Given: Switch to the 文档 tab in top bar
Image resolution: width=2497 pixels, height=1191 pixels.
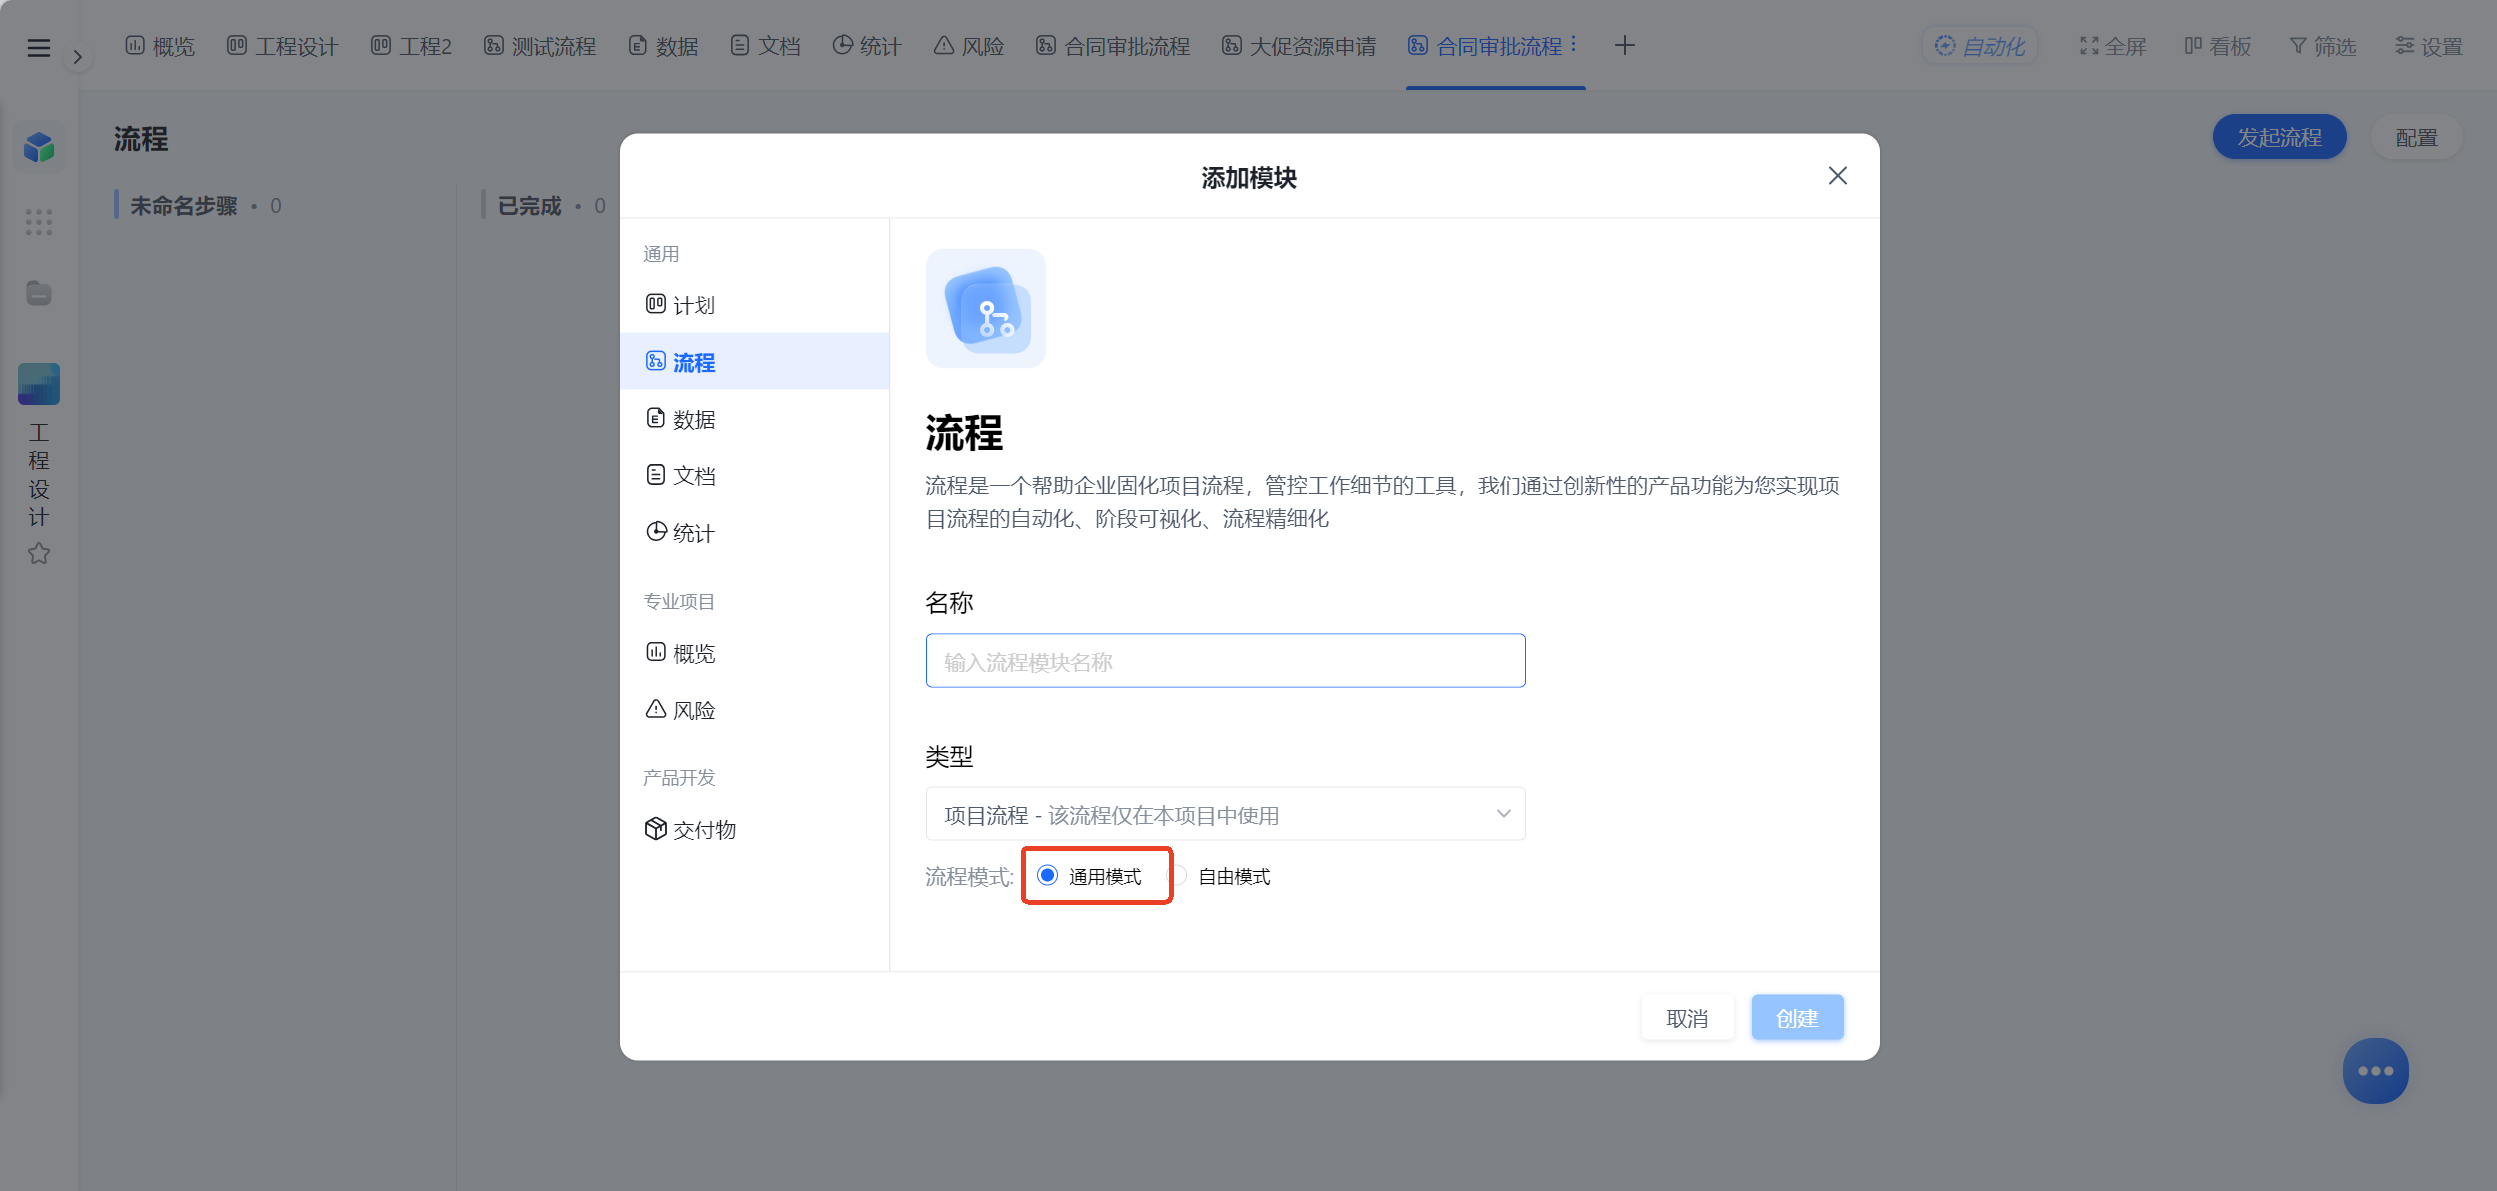Looking at the screenshot, I should click(x=766, y=46).
